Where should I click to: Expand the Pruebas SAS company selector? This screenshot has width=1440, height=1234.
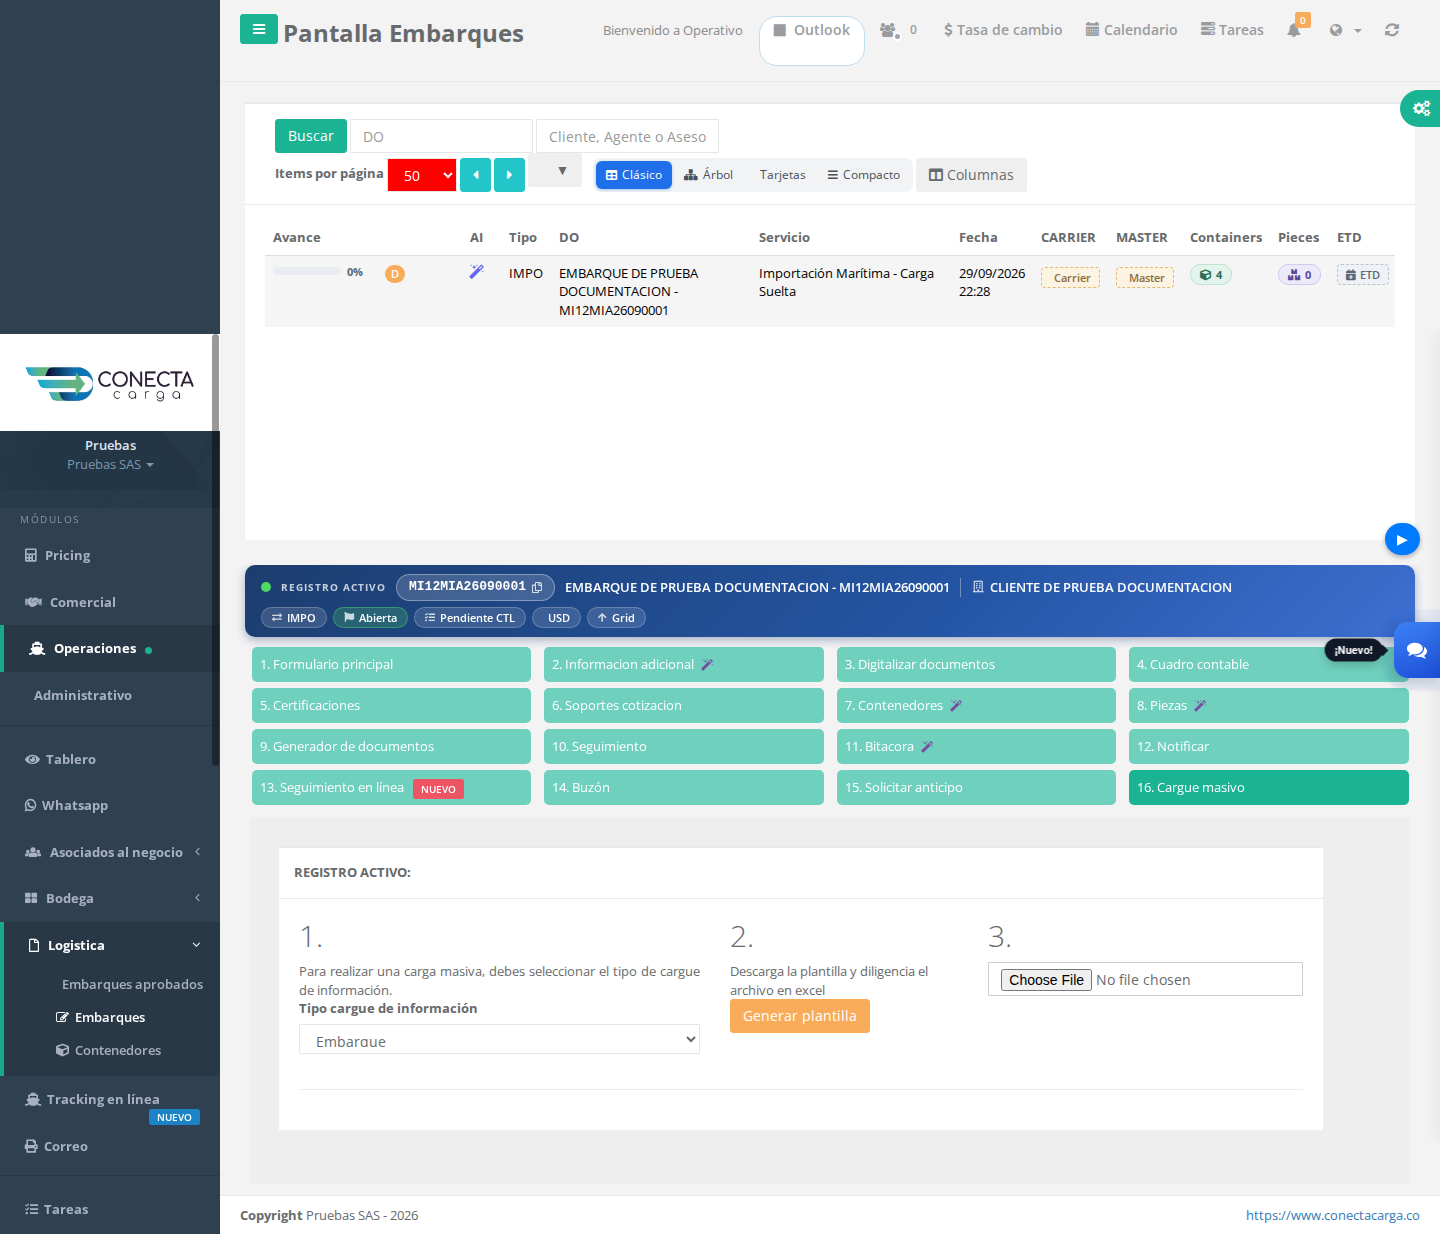(x=110, y=464)
